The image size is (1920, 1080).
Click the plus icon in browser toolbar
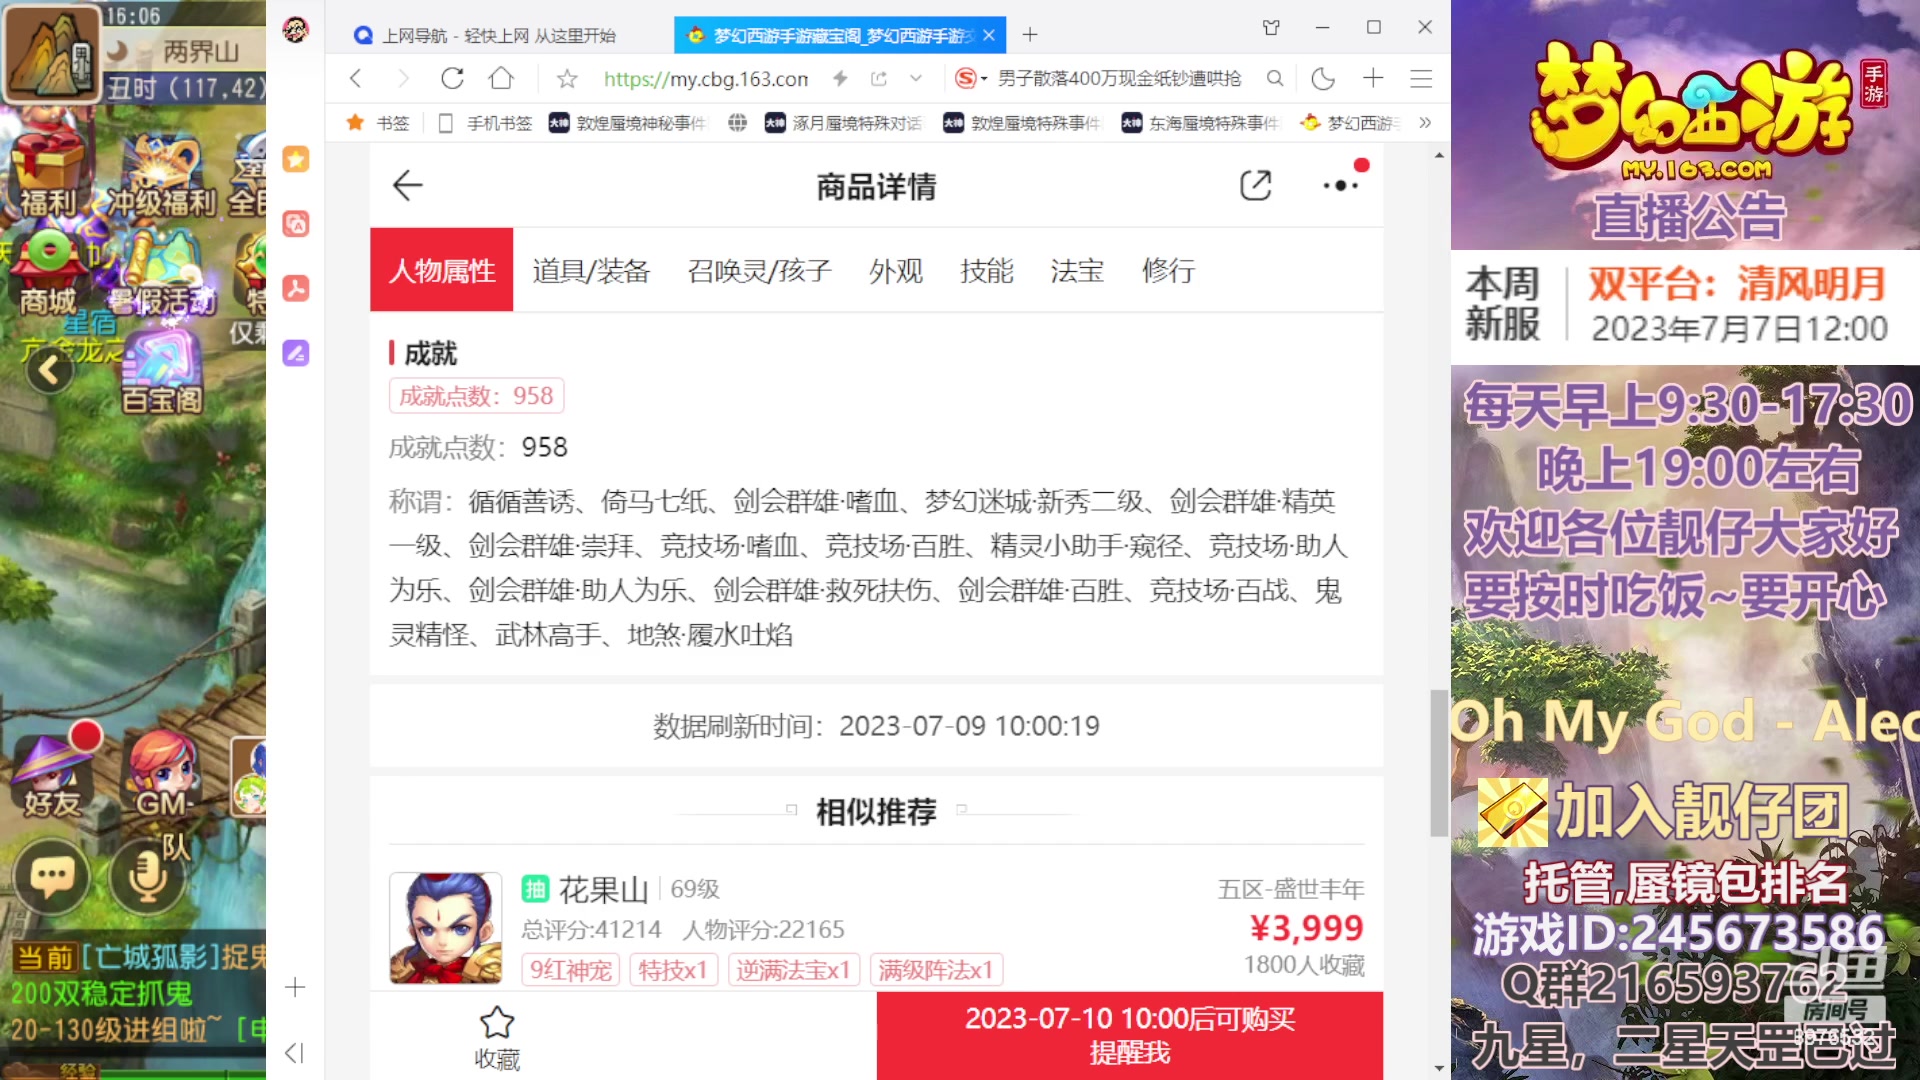click(x=1373, y=78)
